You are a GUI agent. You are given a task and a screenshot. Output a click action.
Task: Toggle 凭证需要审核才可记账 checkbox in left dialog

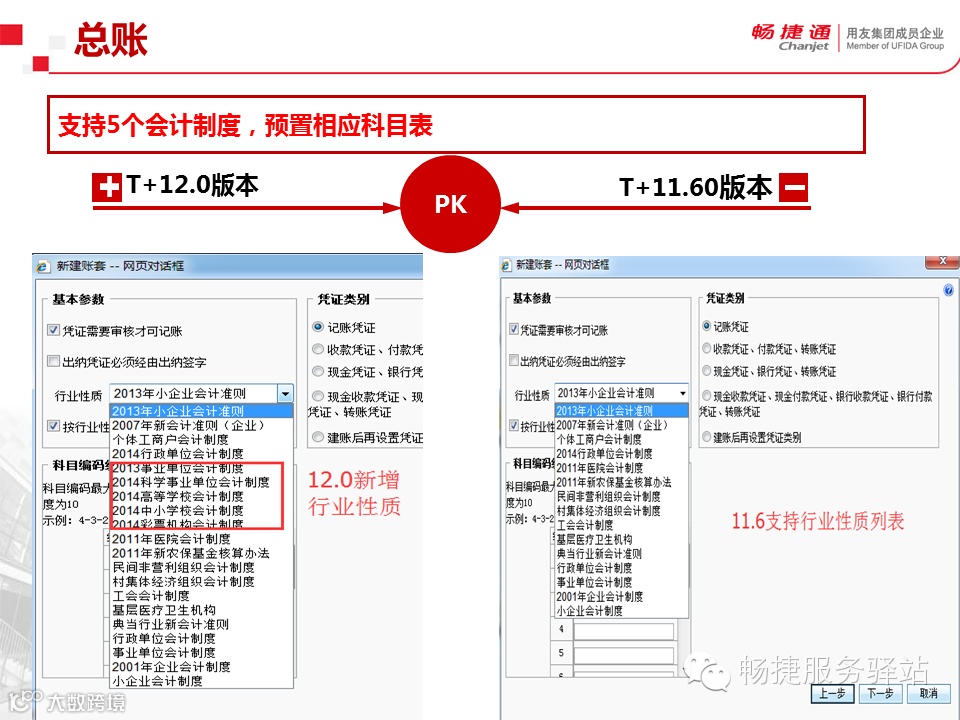coord(54,331)
